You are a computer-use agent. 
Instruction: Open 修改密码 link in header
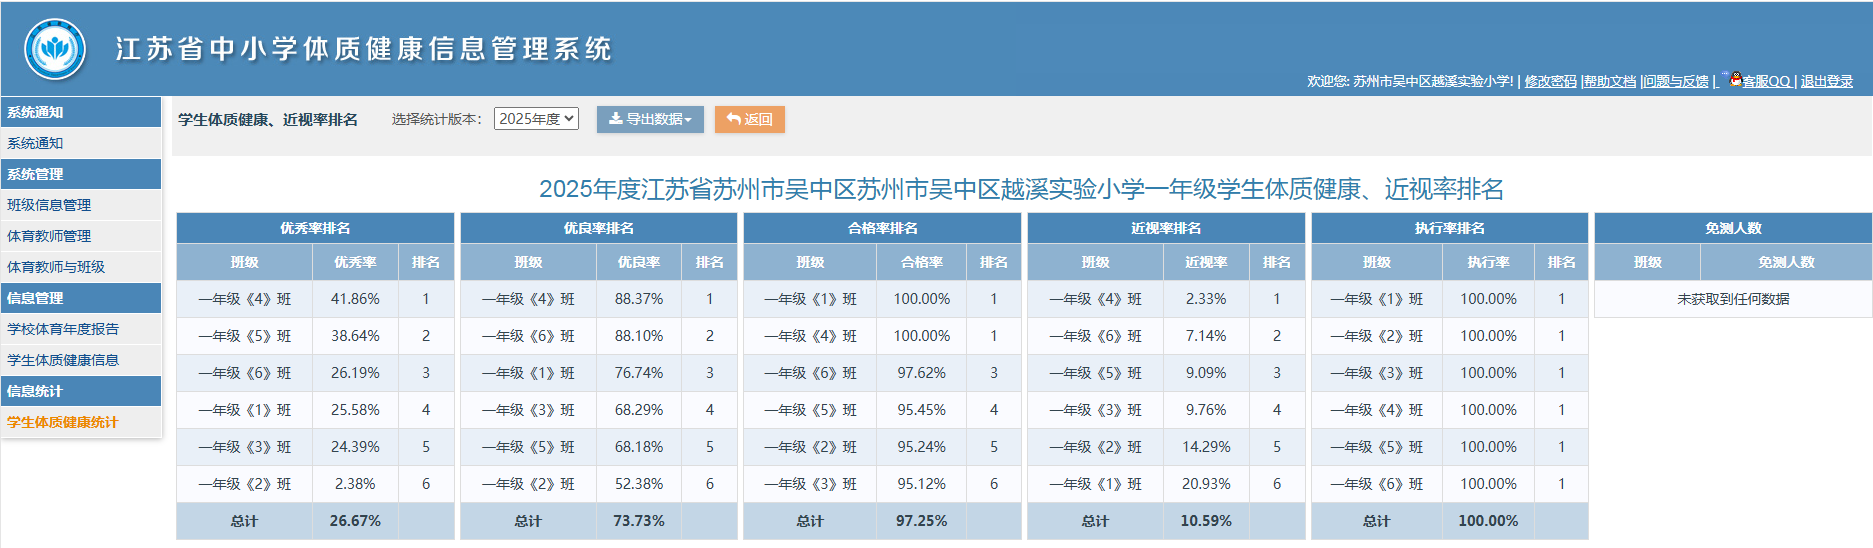[1550, 82]
